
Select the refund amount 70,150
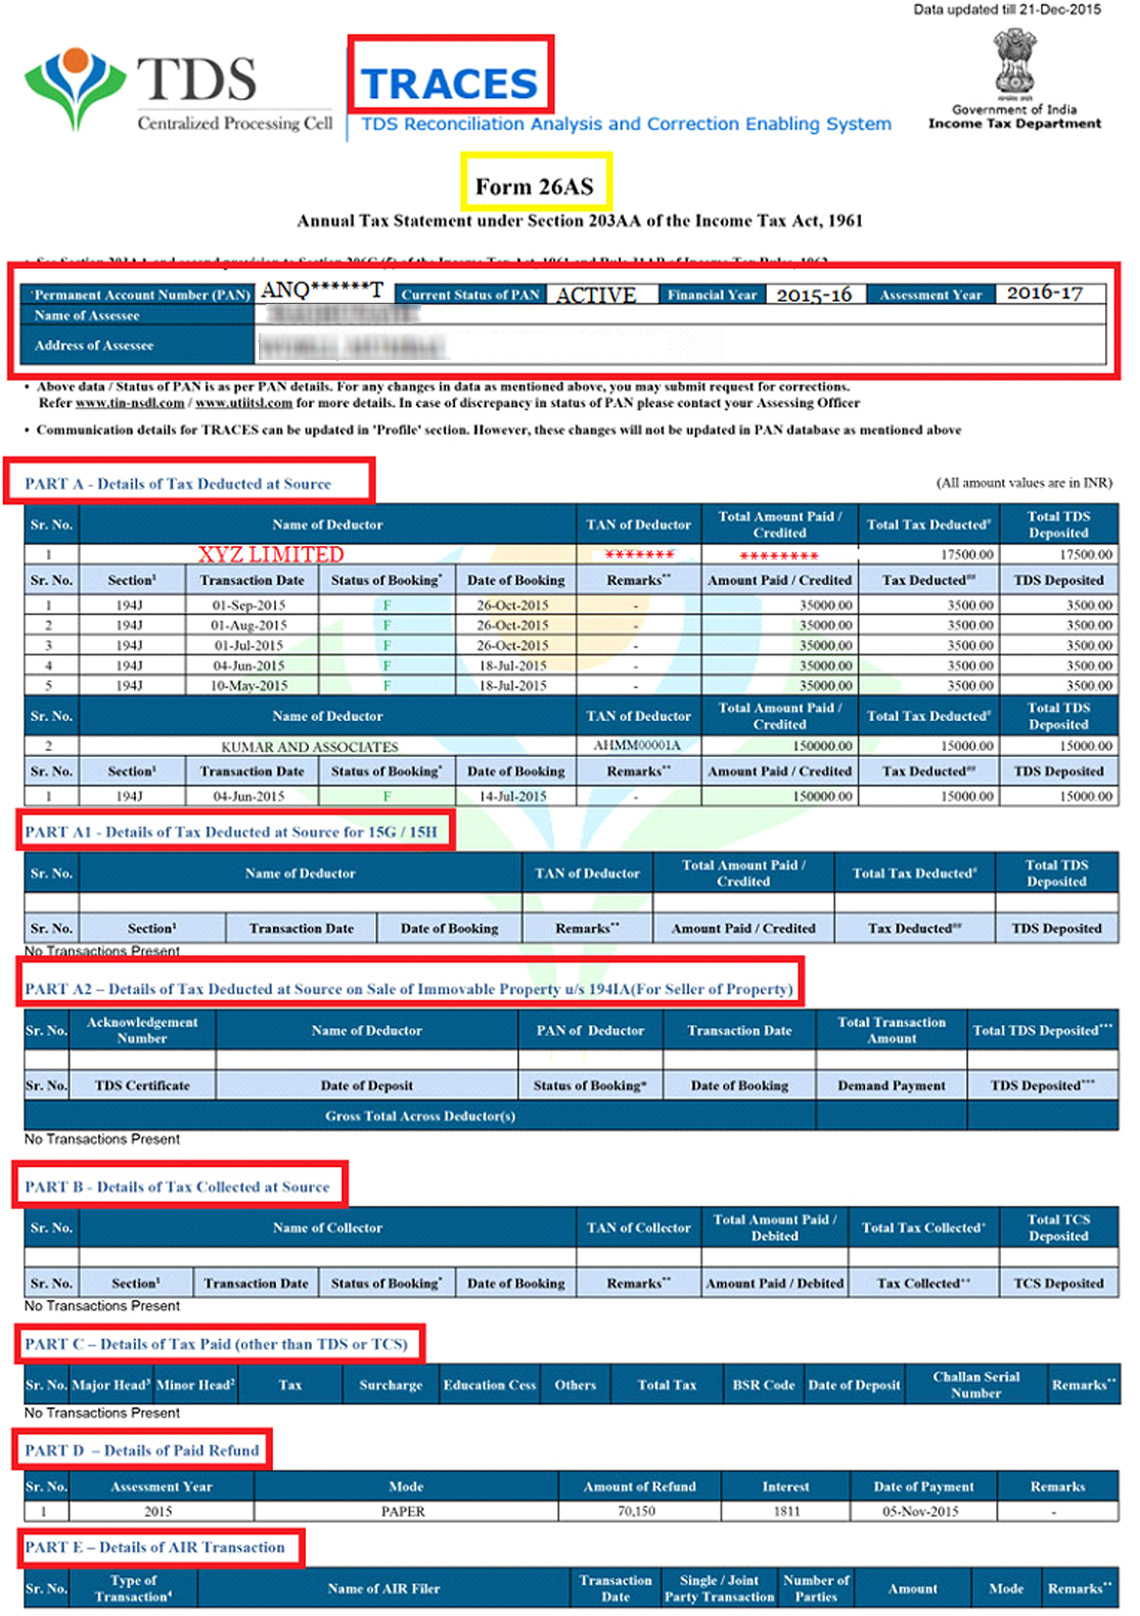636,1511
